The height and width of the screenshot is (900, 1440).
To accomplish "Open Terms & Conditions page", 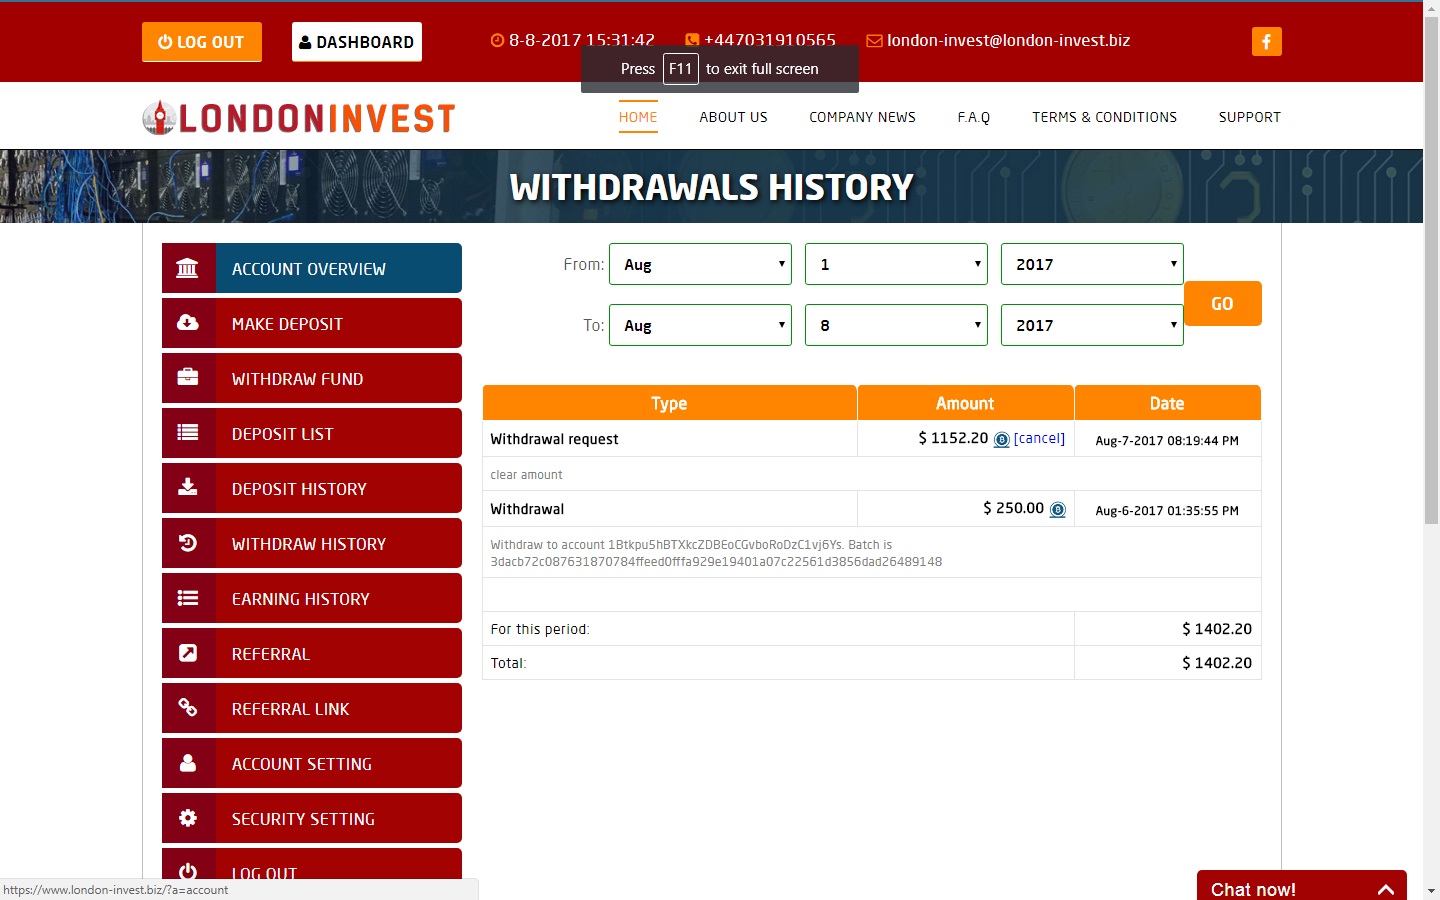I will 1104,117.
